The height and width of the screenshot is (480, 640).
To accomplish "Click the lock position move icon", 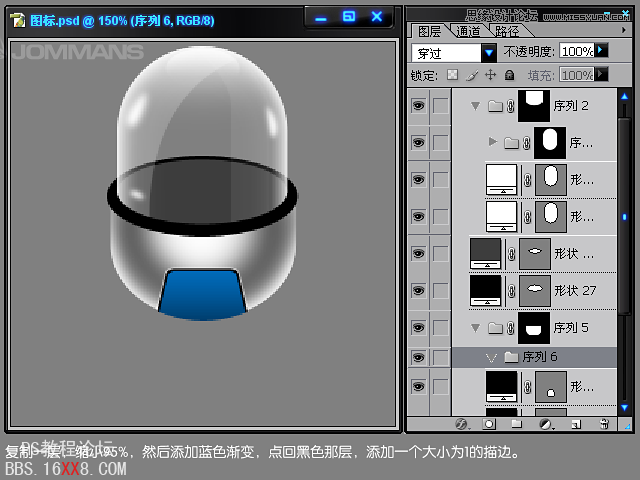I will (x=490, y=75).
